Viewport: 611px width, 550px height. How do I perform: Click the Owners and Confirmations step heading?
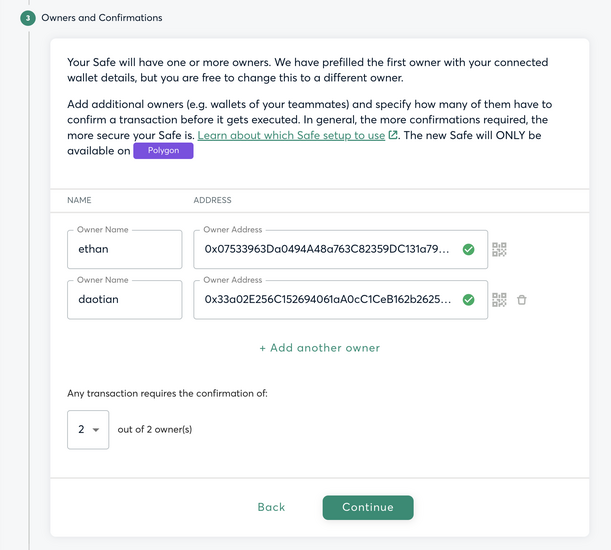point(102,18)
